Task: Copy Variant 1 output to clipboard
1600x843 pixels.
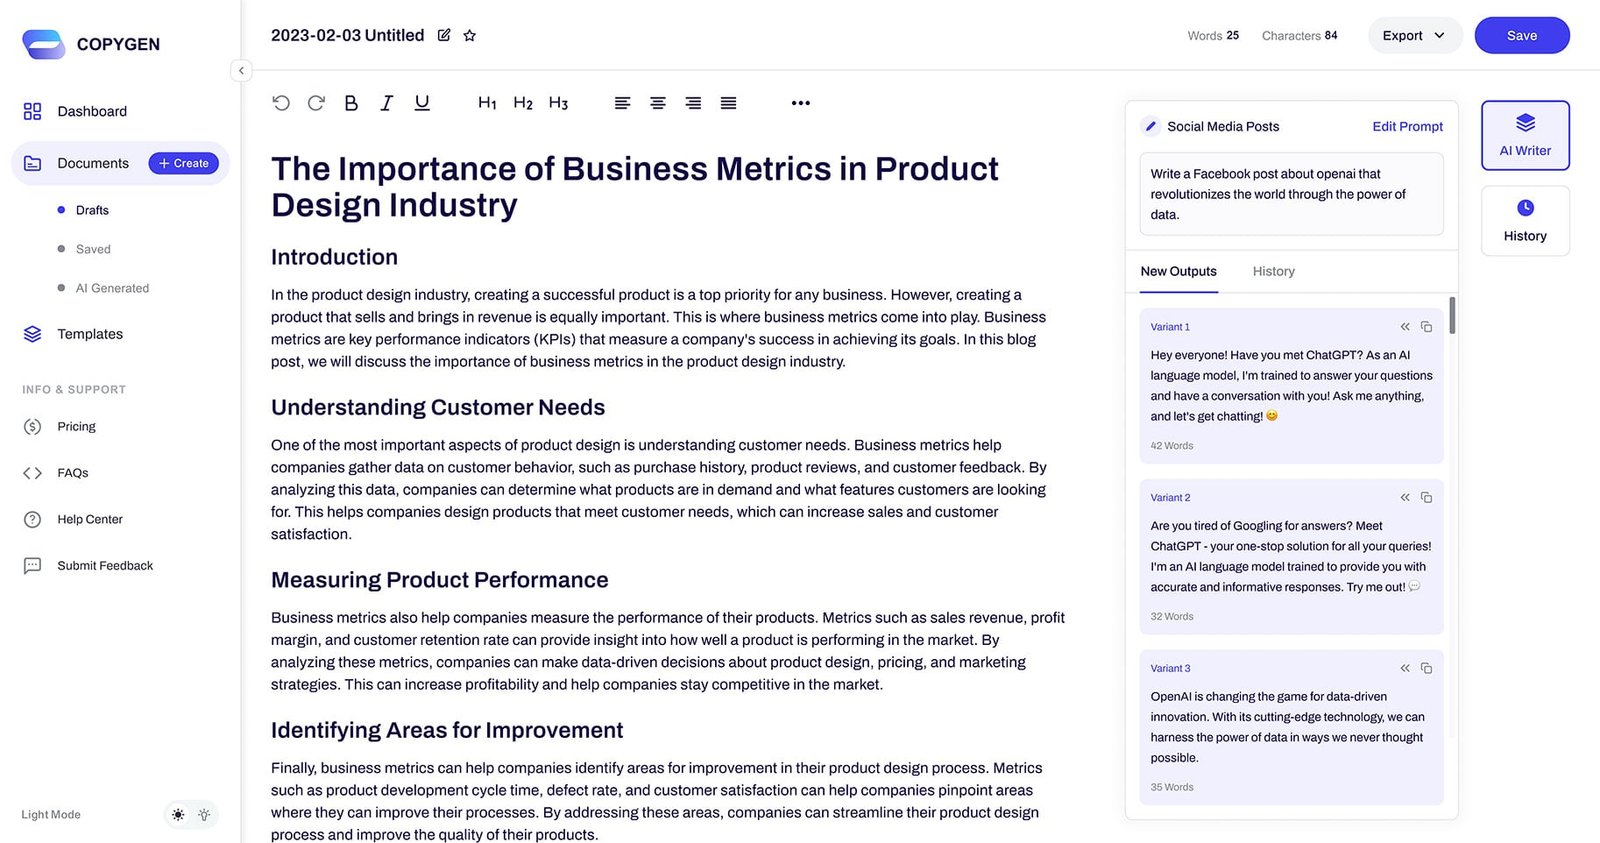Action: point(1426,327)
